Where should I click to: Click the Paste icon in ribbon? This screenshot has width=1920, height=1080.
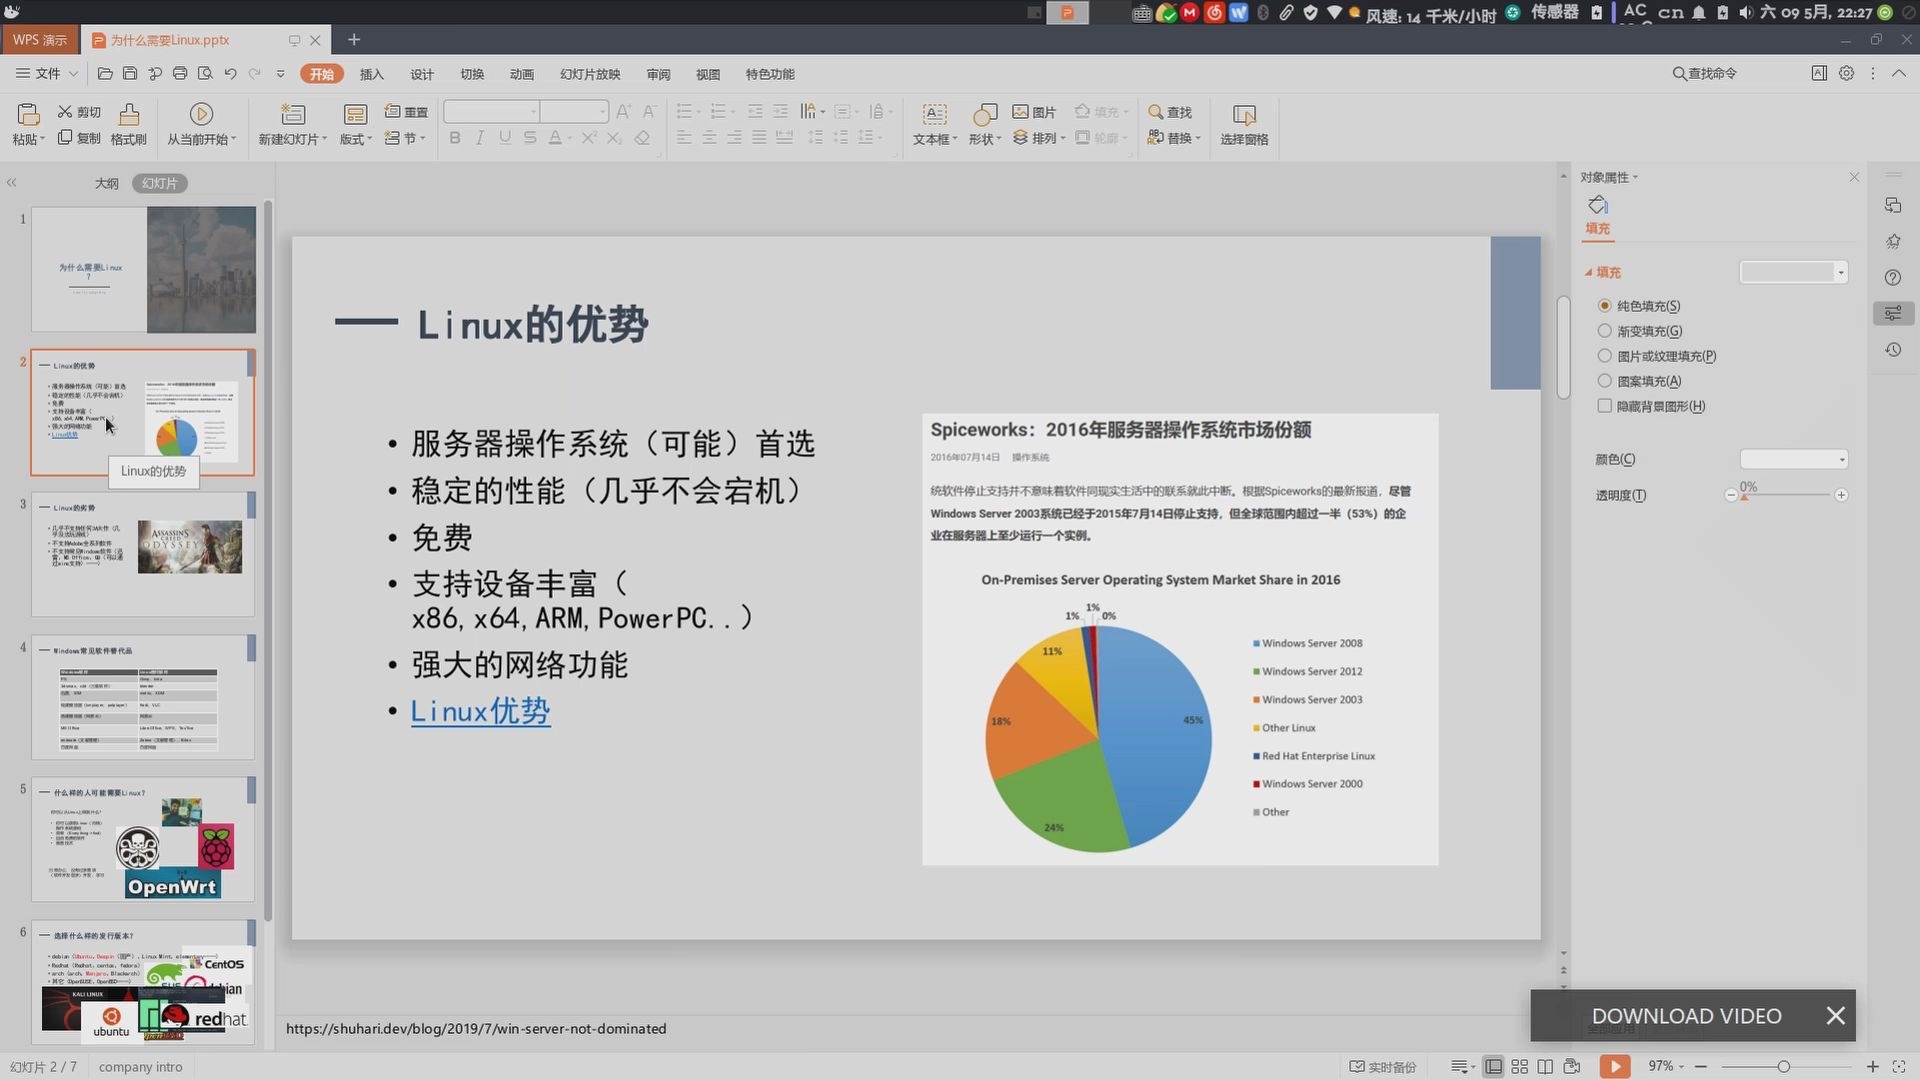[x=28, y=114]
